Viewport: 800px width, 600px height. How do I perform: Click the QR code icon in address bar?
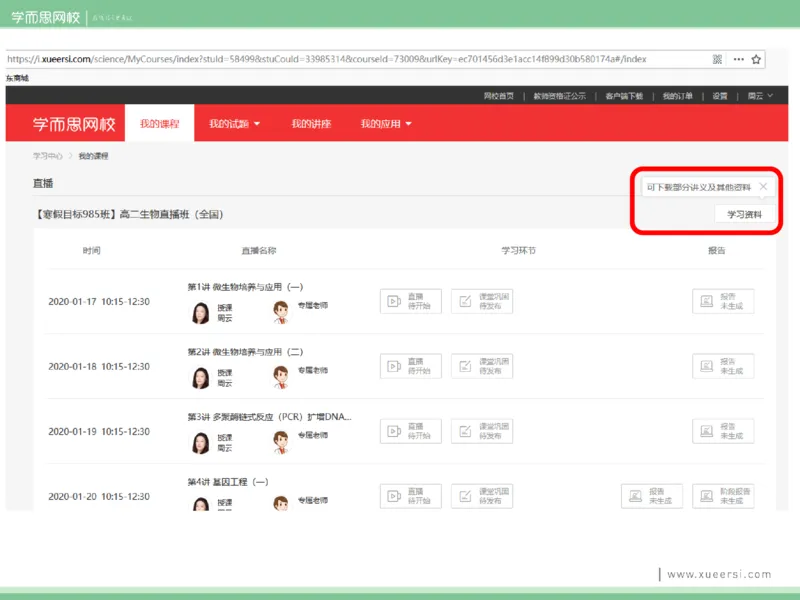(717, 59)
